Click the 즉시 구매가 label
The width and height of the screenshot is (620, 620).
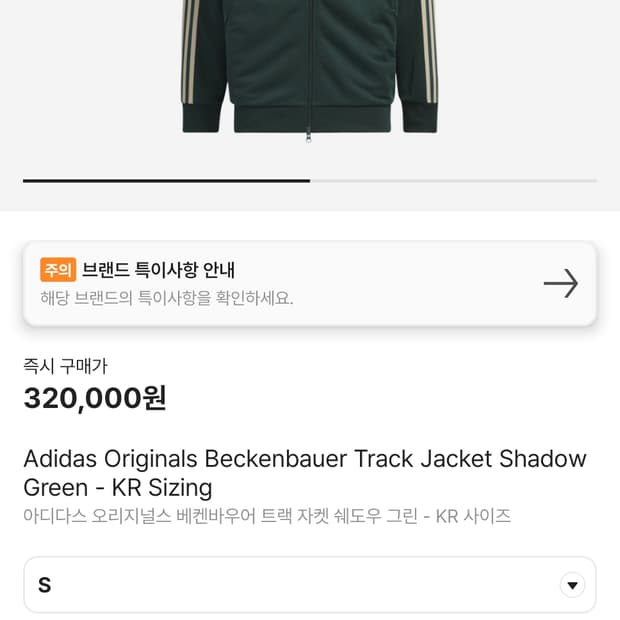[65, 366]
